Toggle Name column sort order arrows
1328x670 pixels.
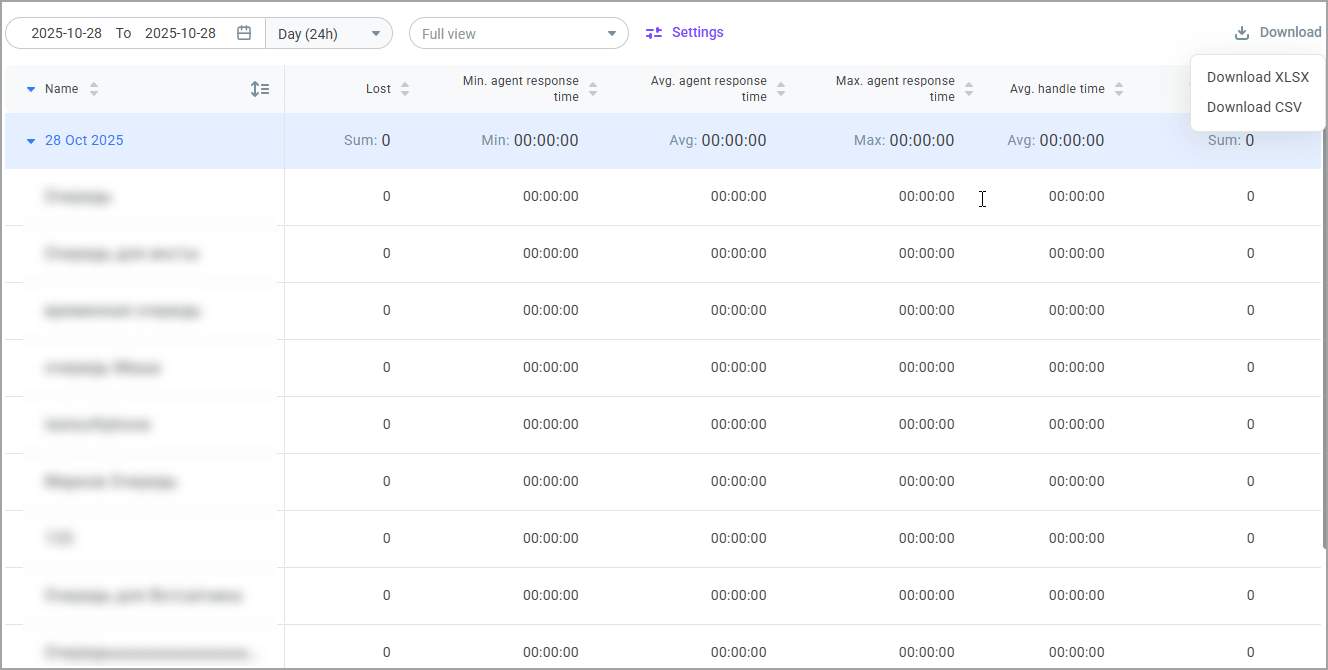click(92, 88)
